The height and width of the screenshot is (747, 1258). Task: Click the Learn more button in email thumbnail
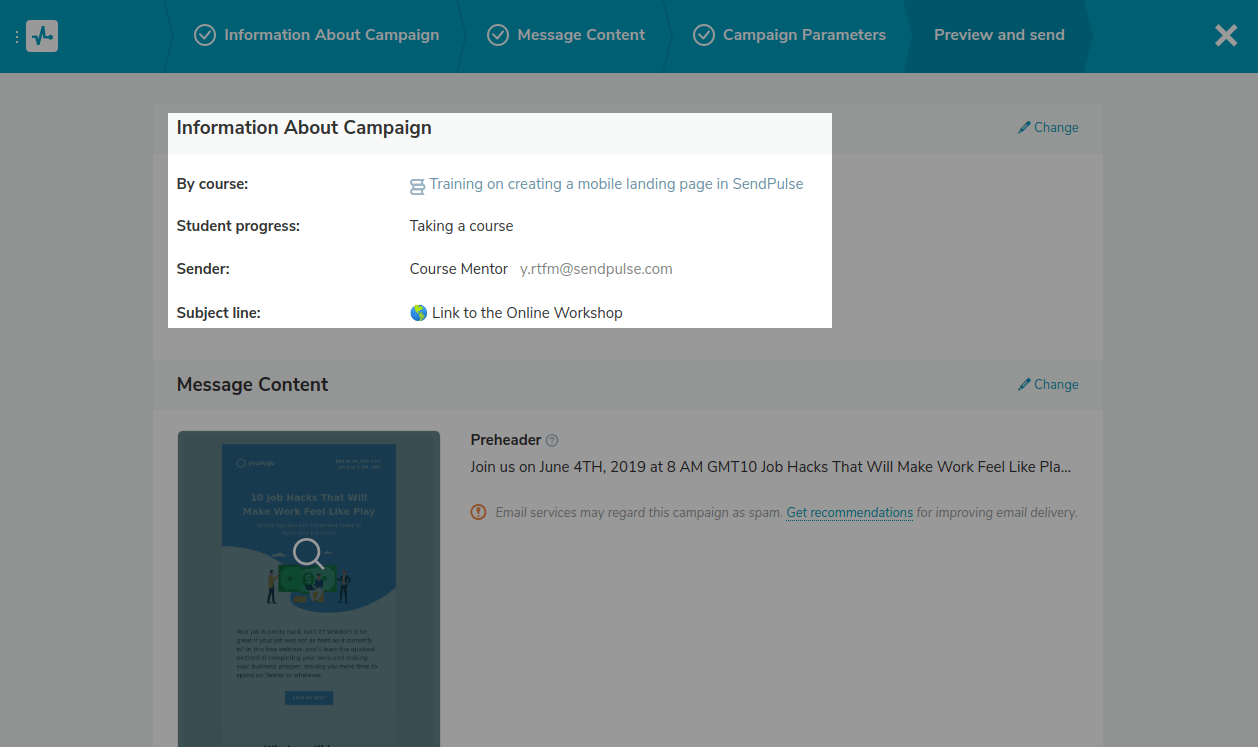308,698
